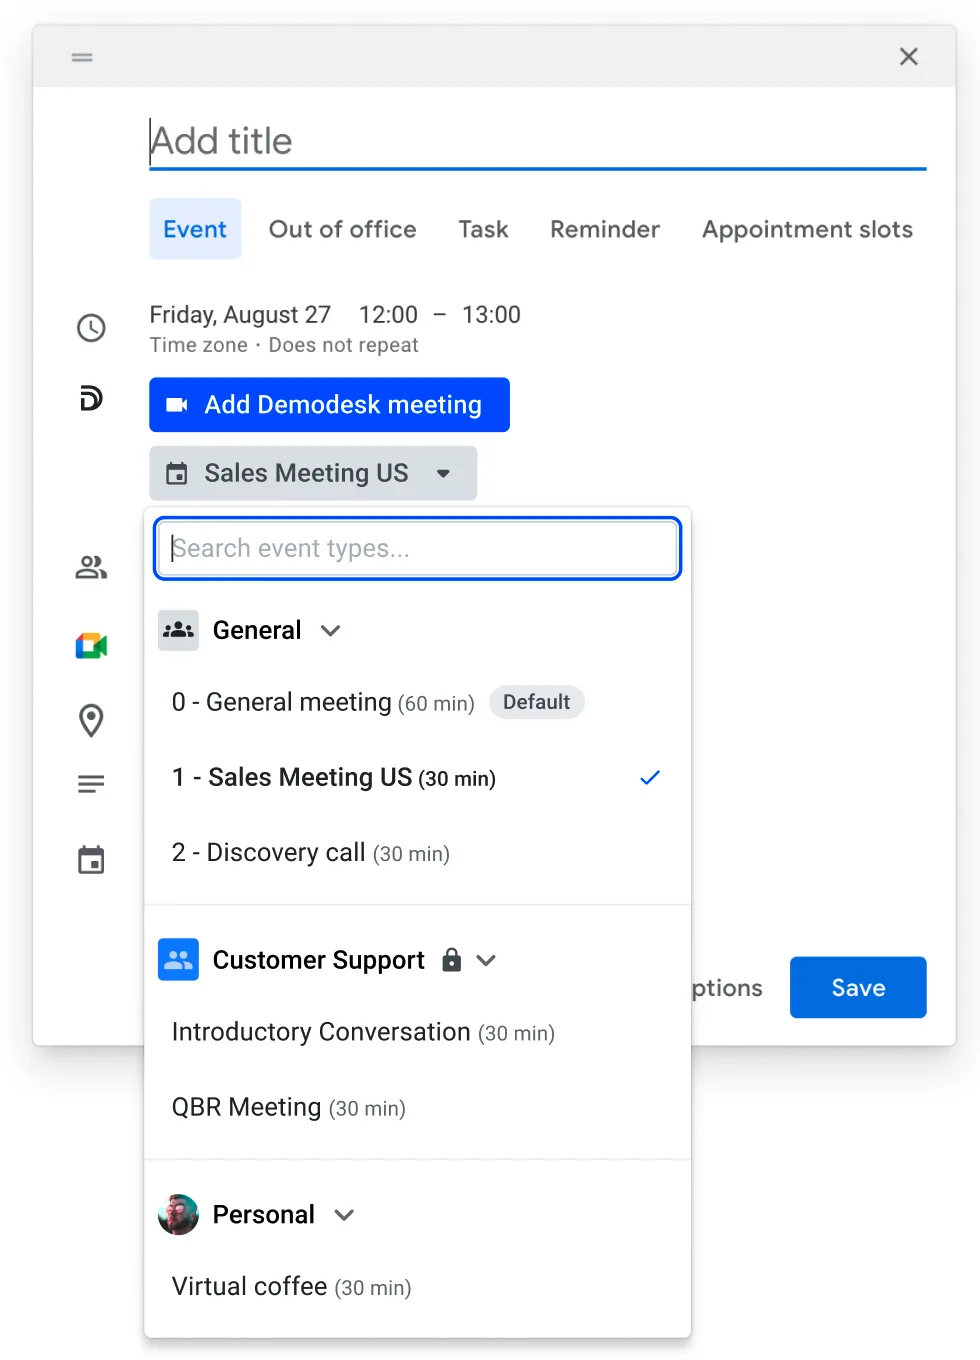980x1360 pixels.
Task: Save the event
Action: 858,988
